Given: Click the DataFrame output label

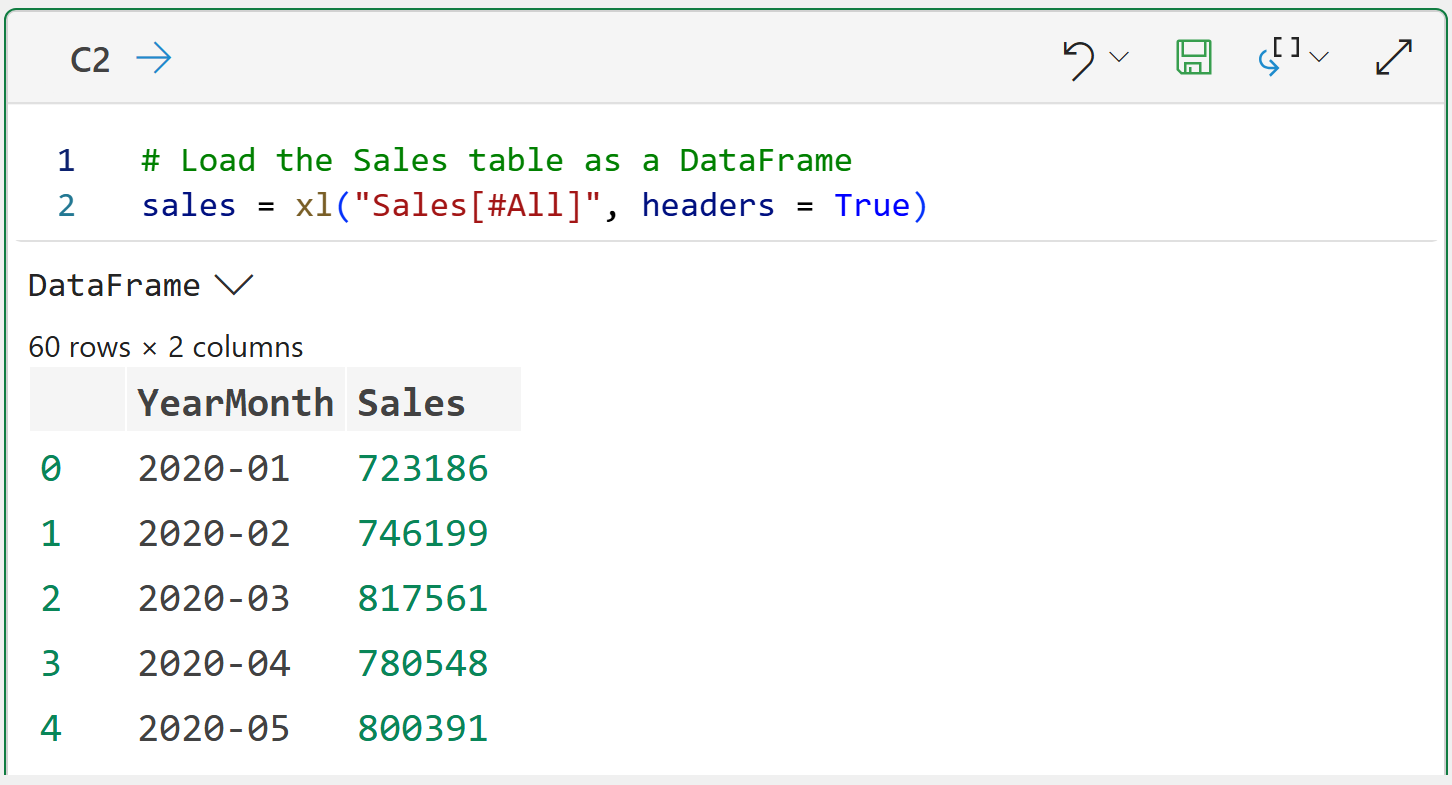Looking at the screenshot, I should tap(114, 286).
